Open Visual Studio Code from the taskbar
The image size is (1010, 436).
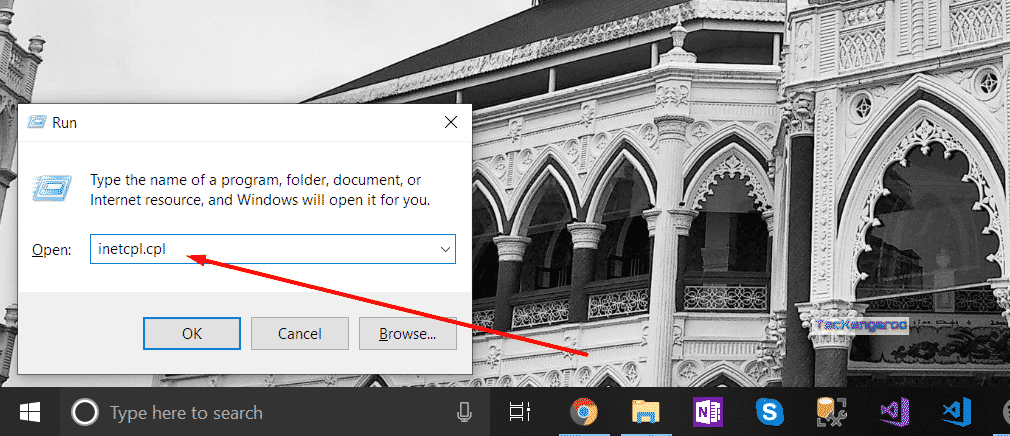click(952, 412)
